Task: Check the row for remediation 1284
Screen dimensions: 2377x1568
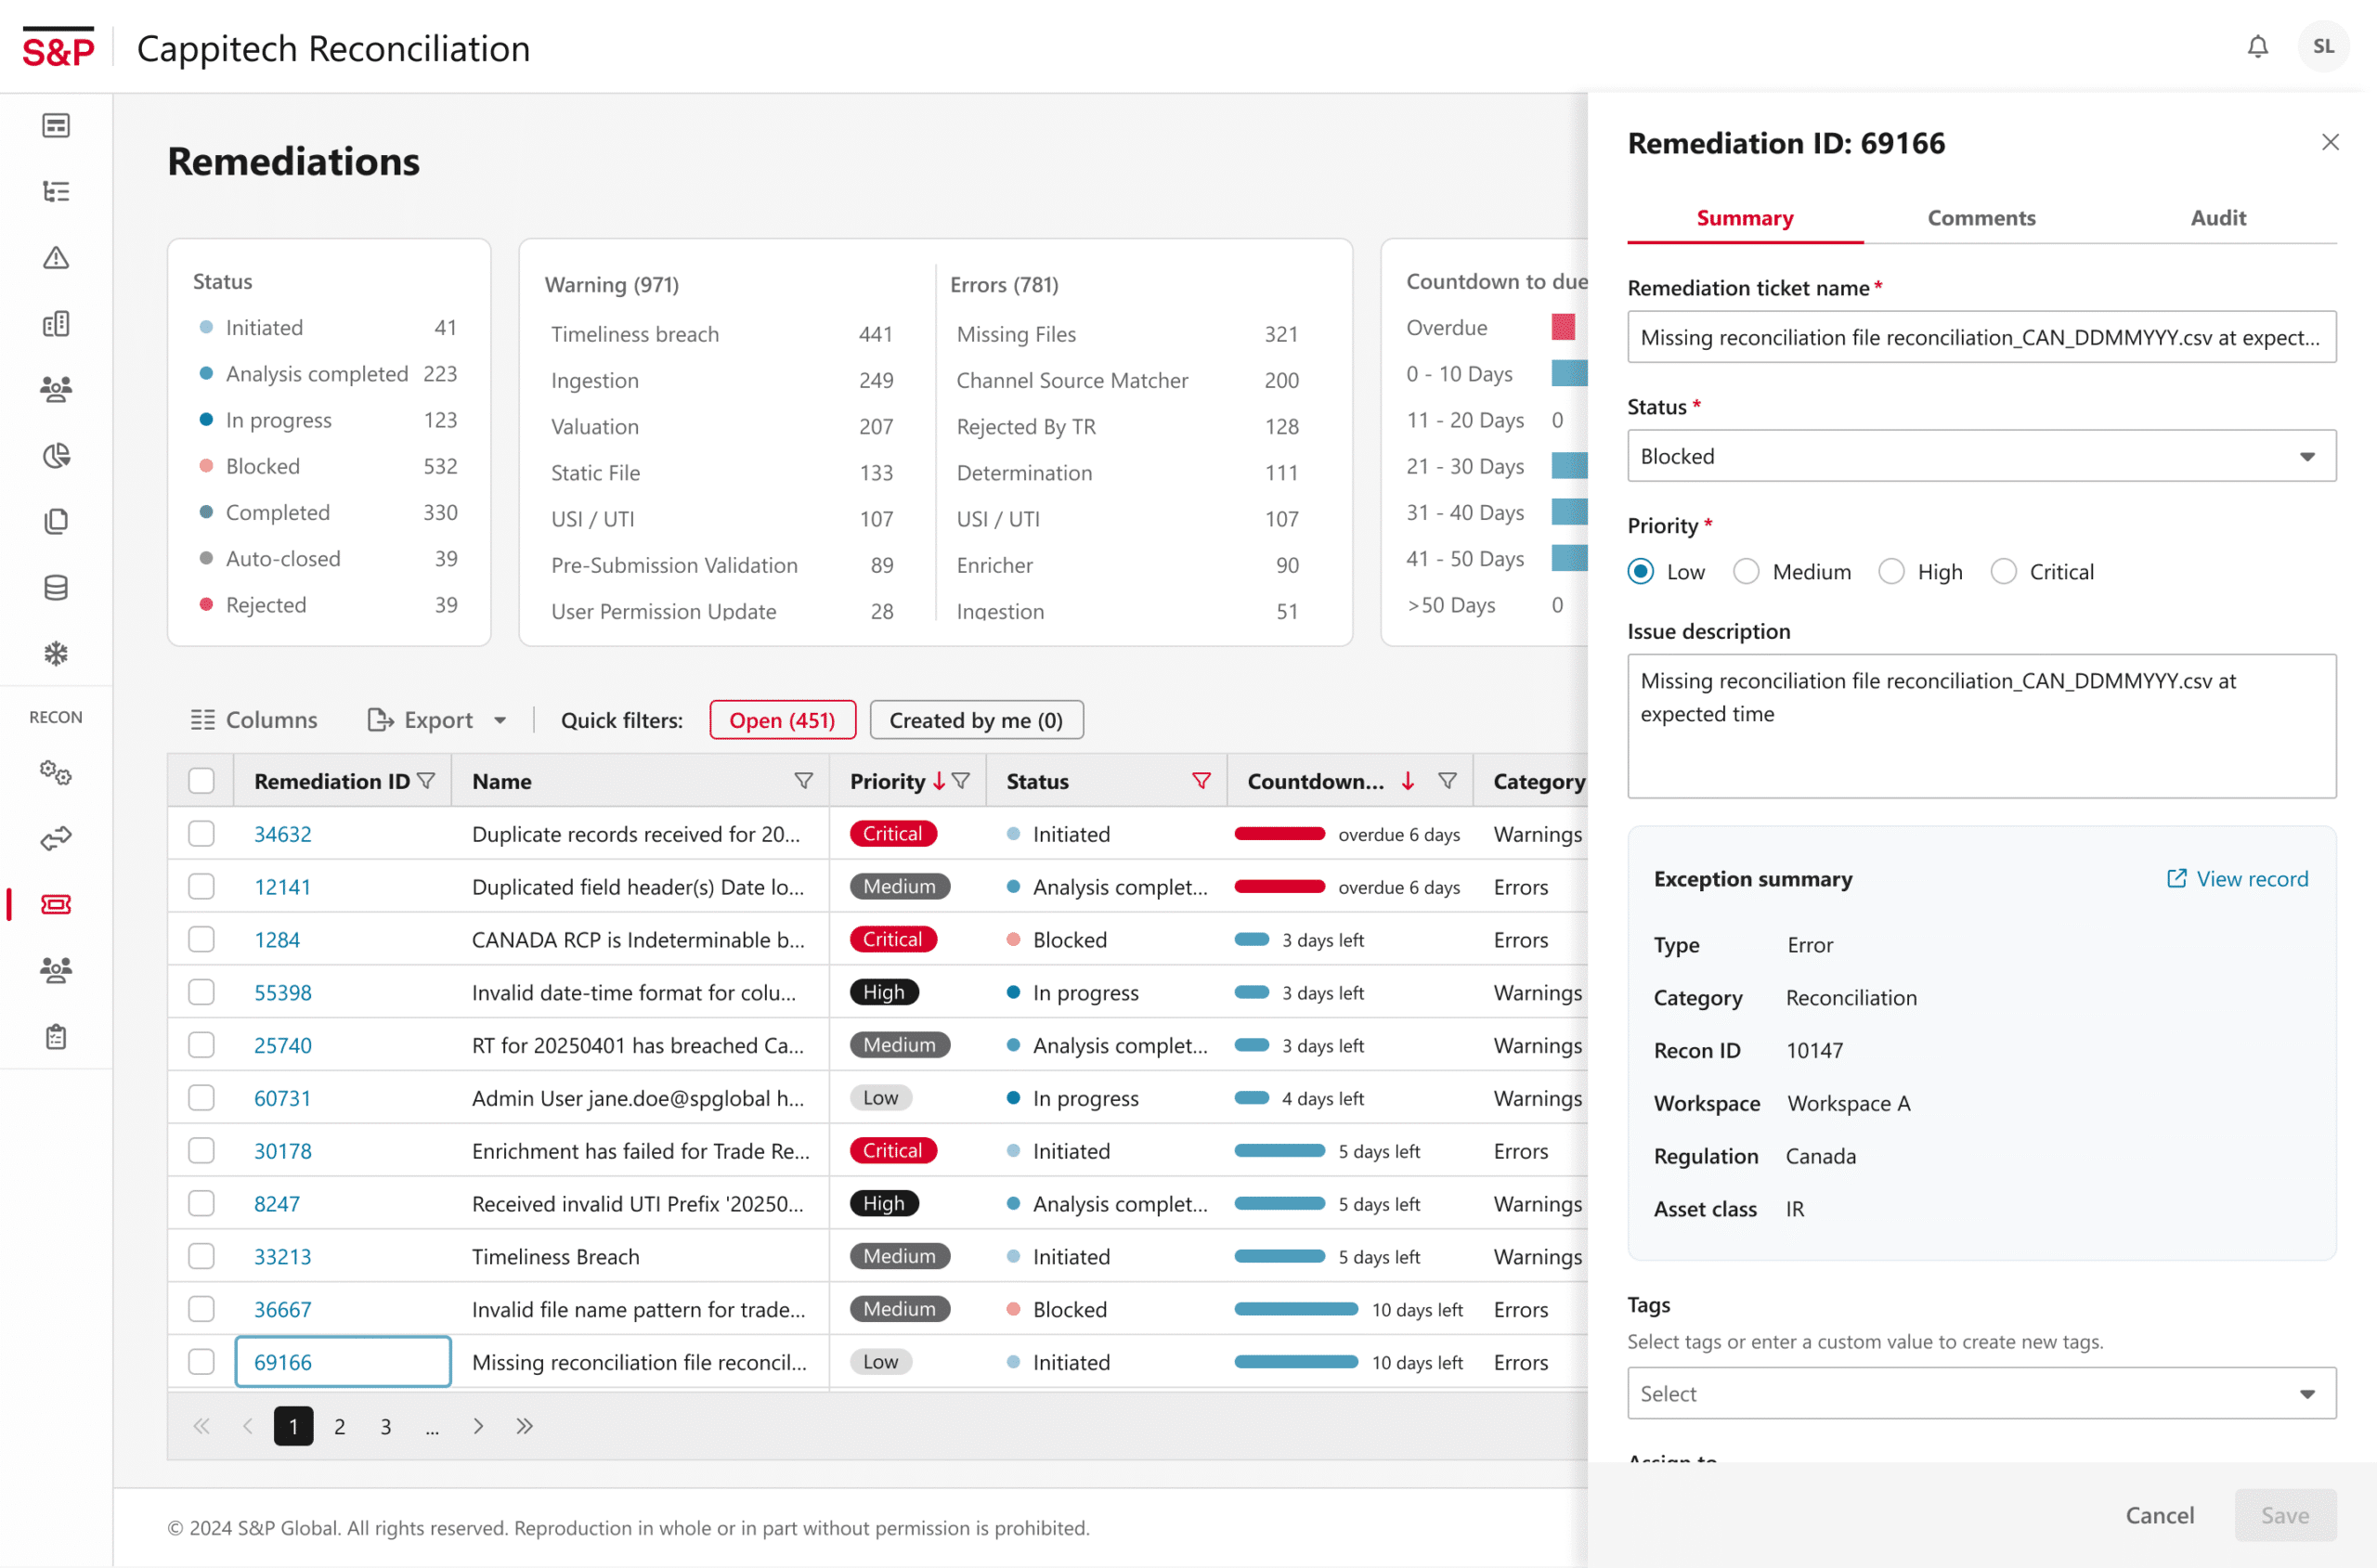Action: click(x=201, y=939)
